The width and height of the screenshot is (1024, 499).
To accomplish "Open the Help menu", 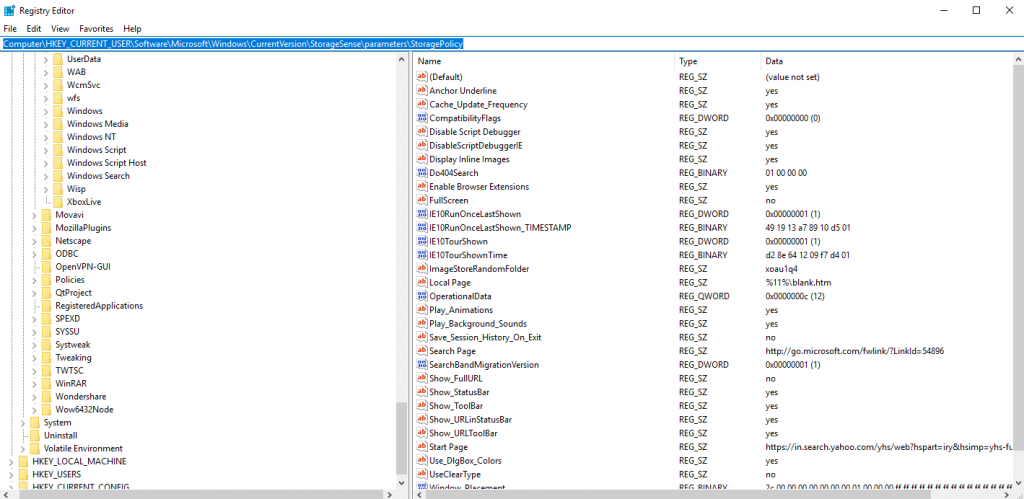I will pyautogui.click(x=133, y=29).
